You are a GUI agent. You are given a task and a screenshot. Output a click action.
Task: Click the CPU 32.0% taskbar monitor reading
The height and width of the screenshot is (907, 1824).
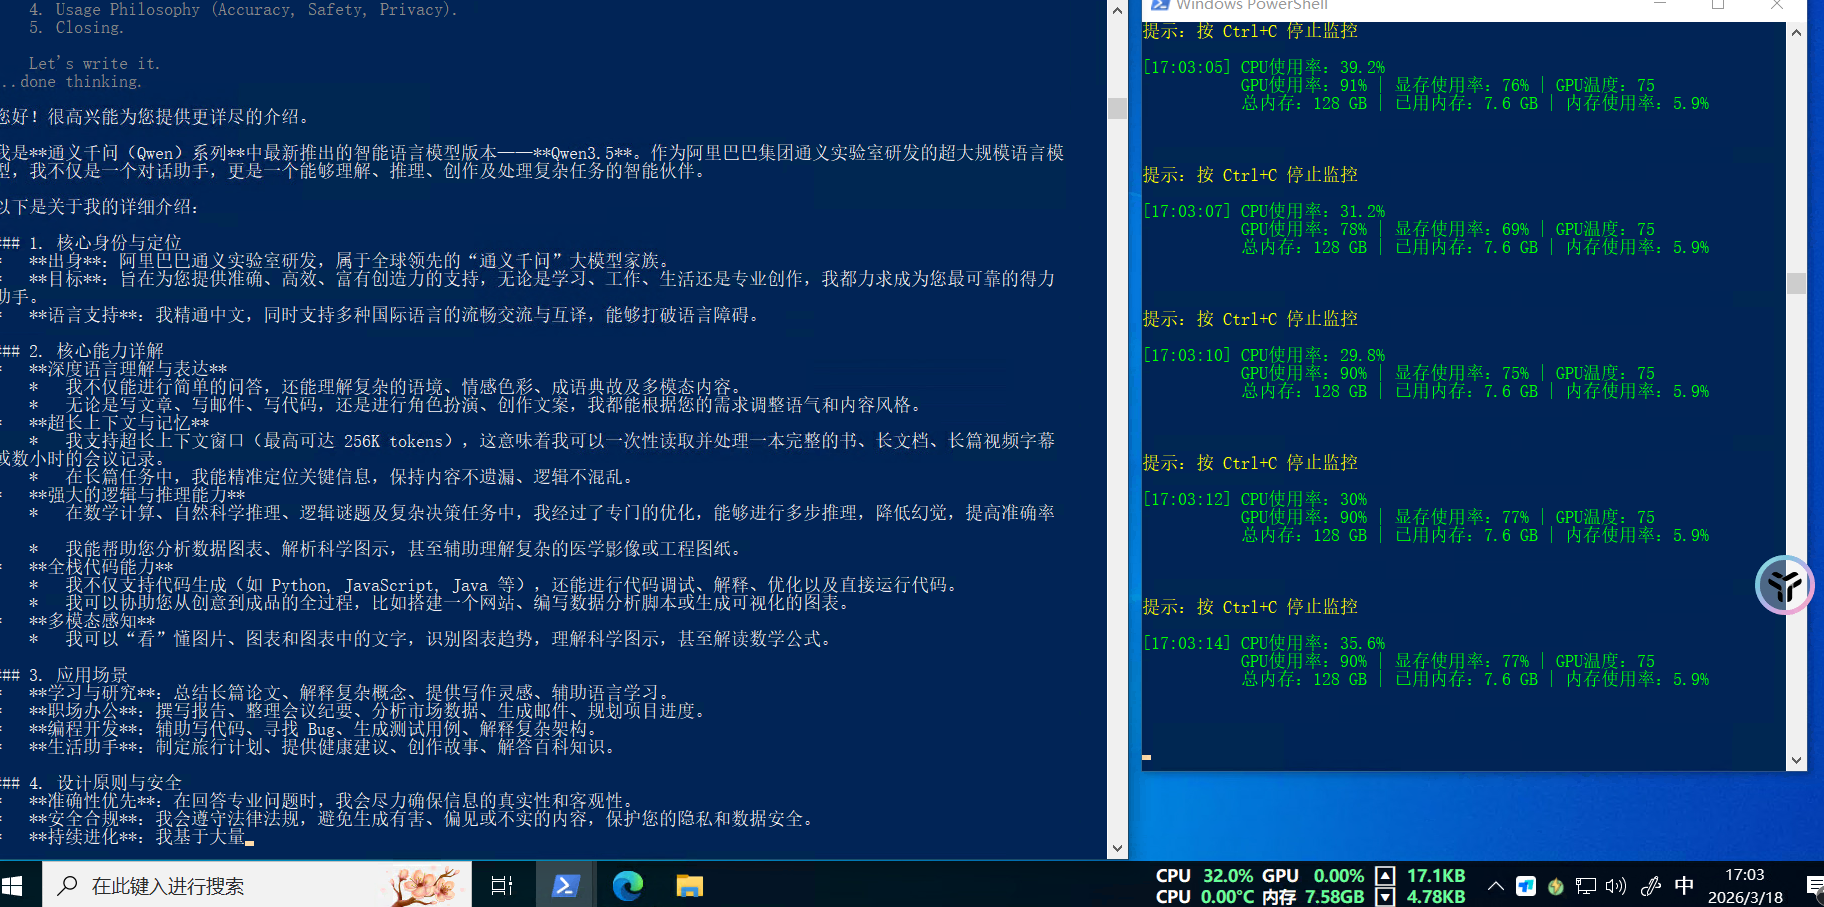(1204, 876)
